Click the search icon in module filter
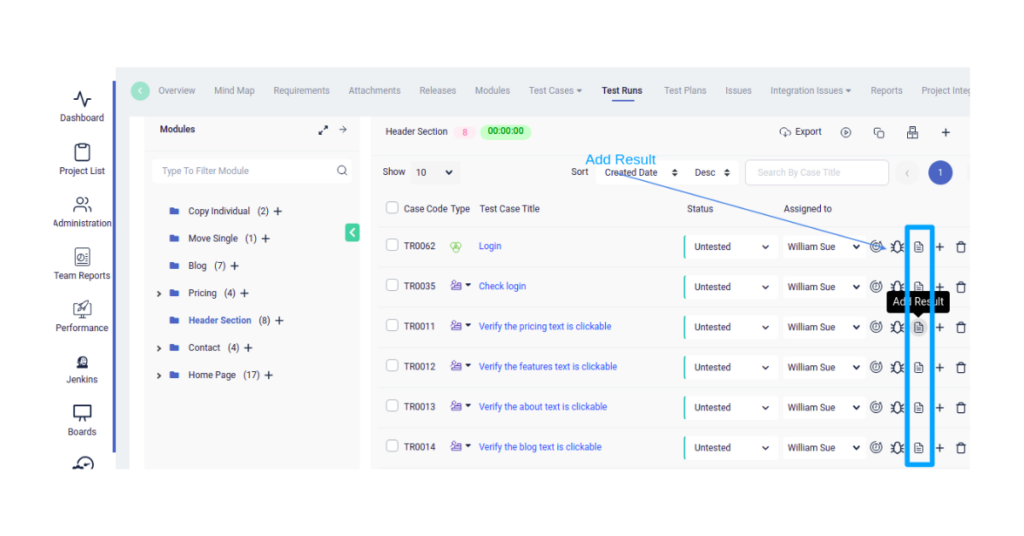The image size is (1024, 536). pyautogui.click(x=342, y=171)
